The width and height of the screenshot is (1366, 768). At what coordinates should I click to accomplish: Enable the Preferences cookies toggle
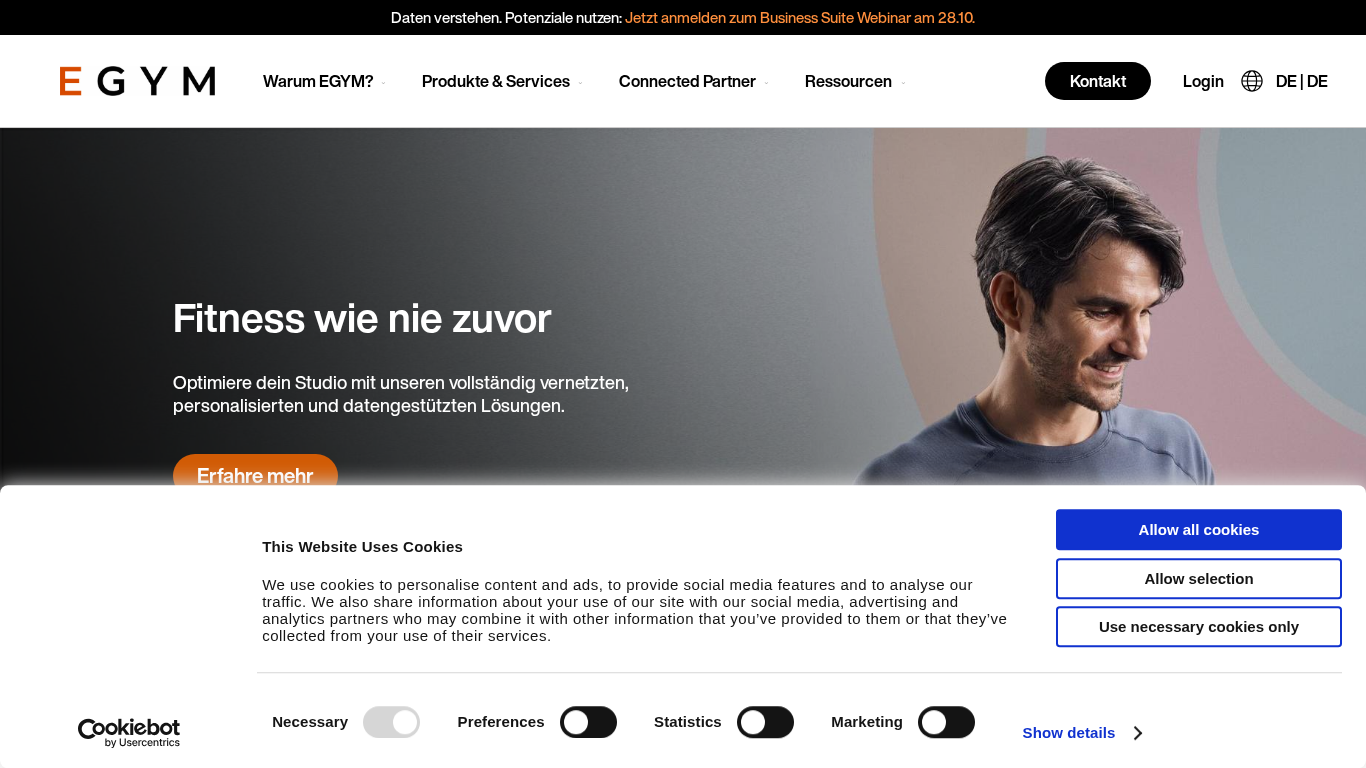tap(588, 722)
